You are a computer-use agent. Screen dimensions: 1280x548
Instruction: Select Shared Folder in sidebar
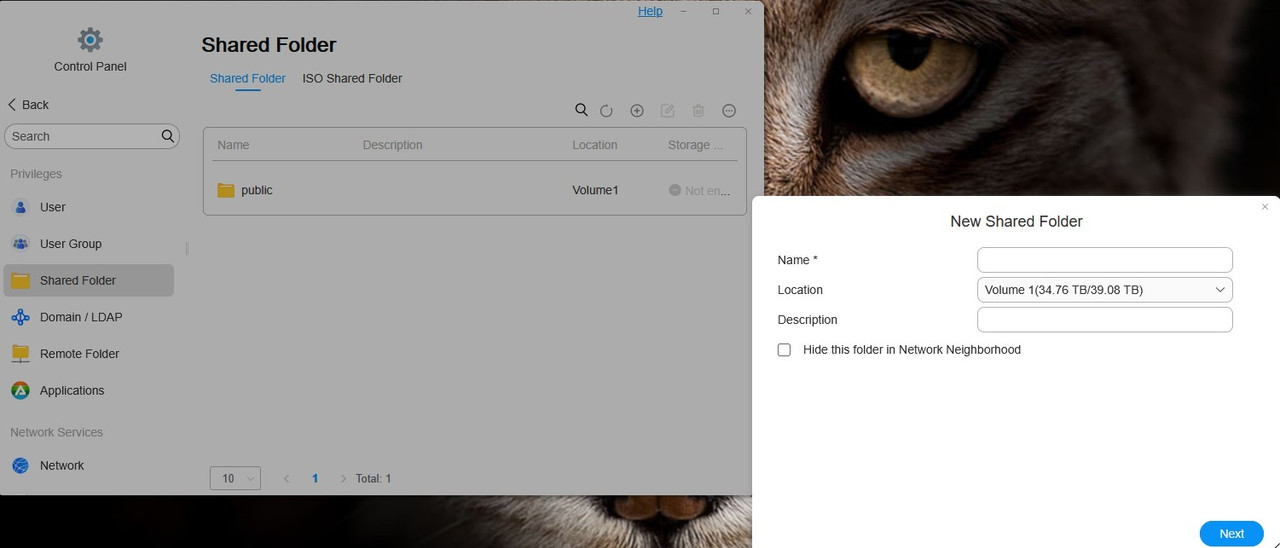pos(88,281)
